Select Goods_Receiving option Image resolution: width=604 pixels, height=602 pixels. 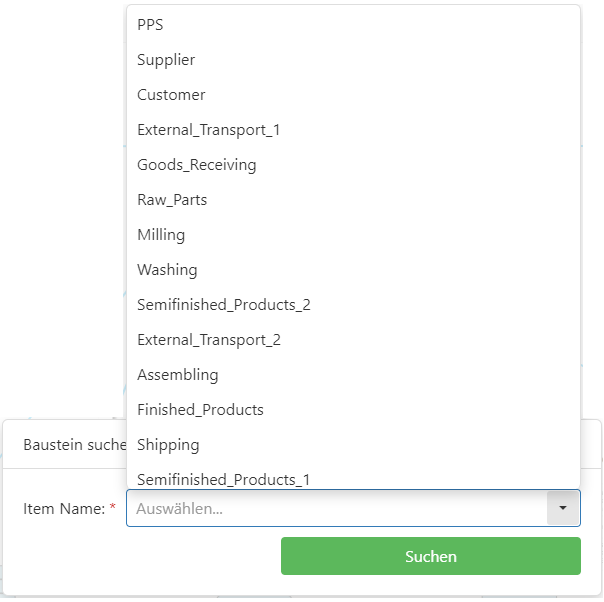point(196,165)
